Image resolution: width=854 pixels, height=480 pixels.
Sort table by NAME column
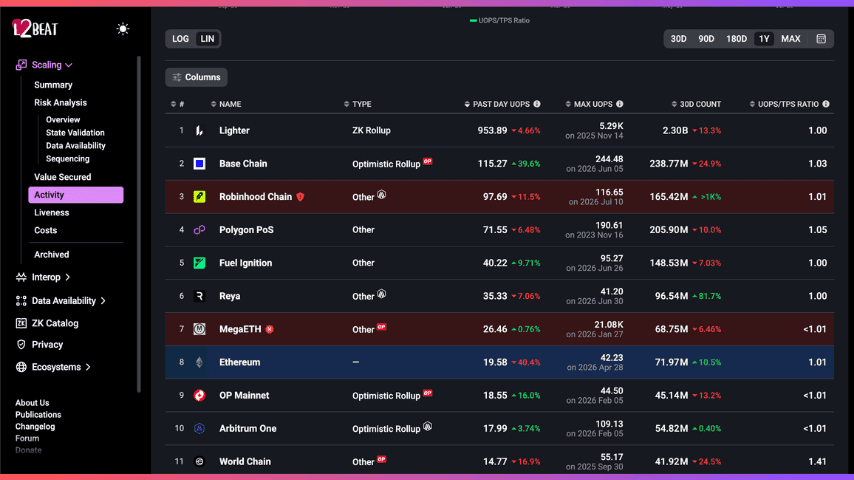[226, 104]
